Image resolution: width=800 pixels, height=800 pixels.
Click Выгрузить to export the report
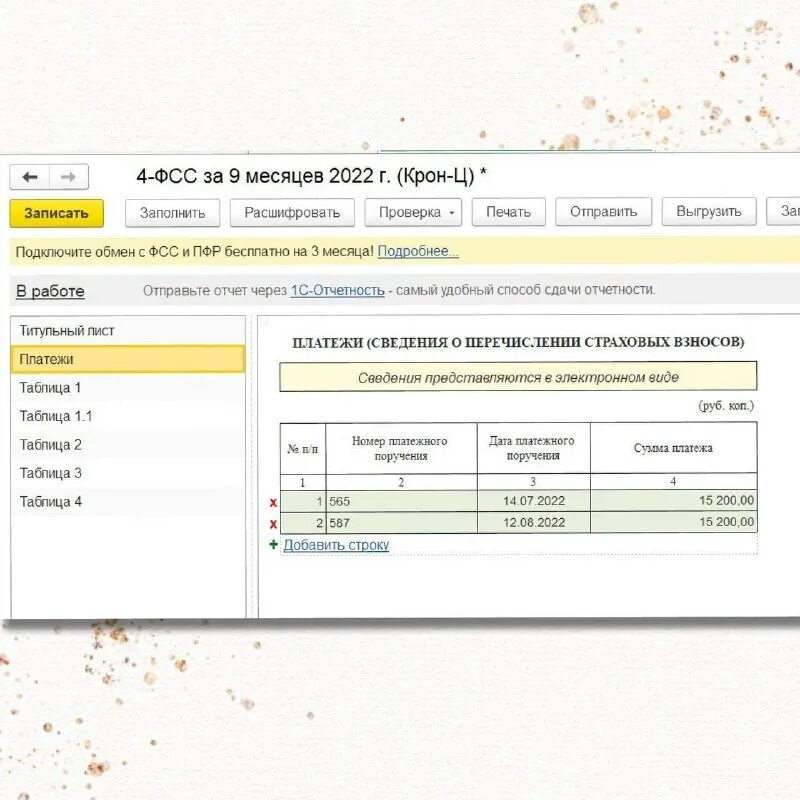point(712,212)
